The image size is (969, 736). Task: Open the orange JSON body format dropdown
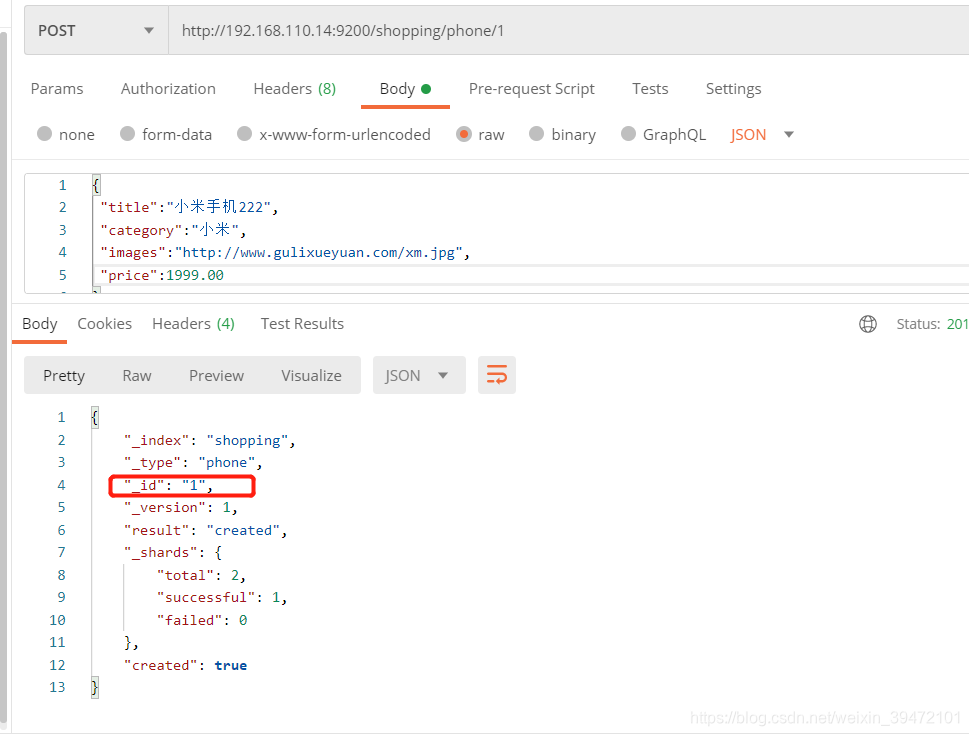[x=761, y=135]
